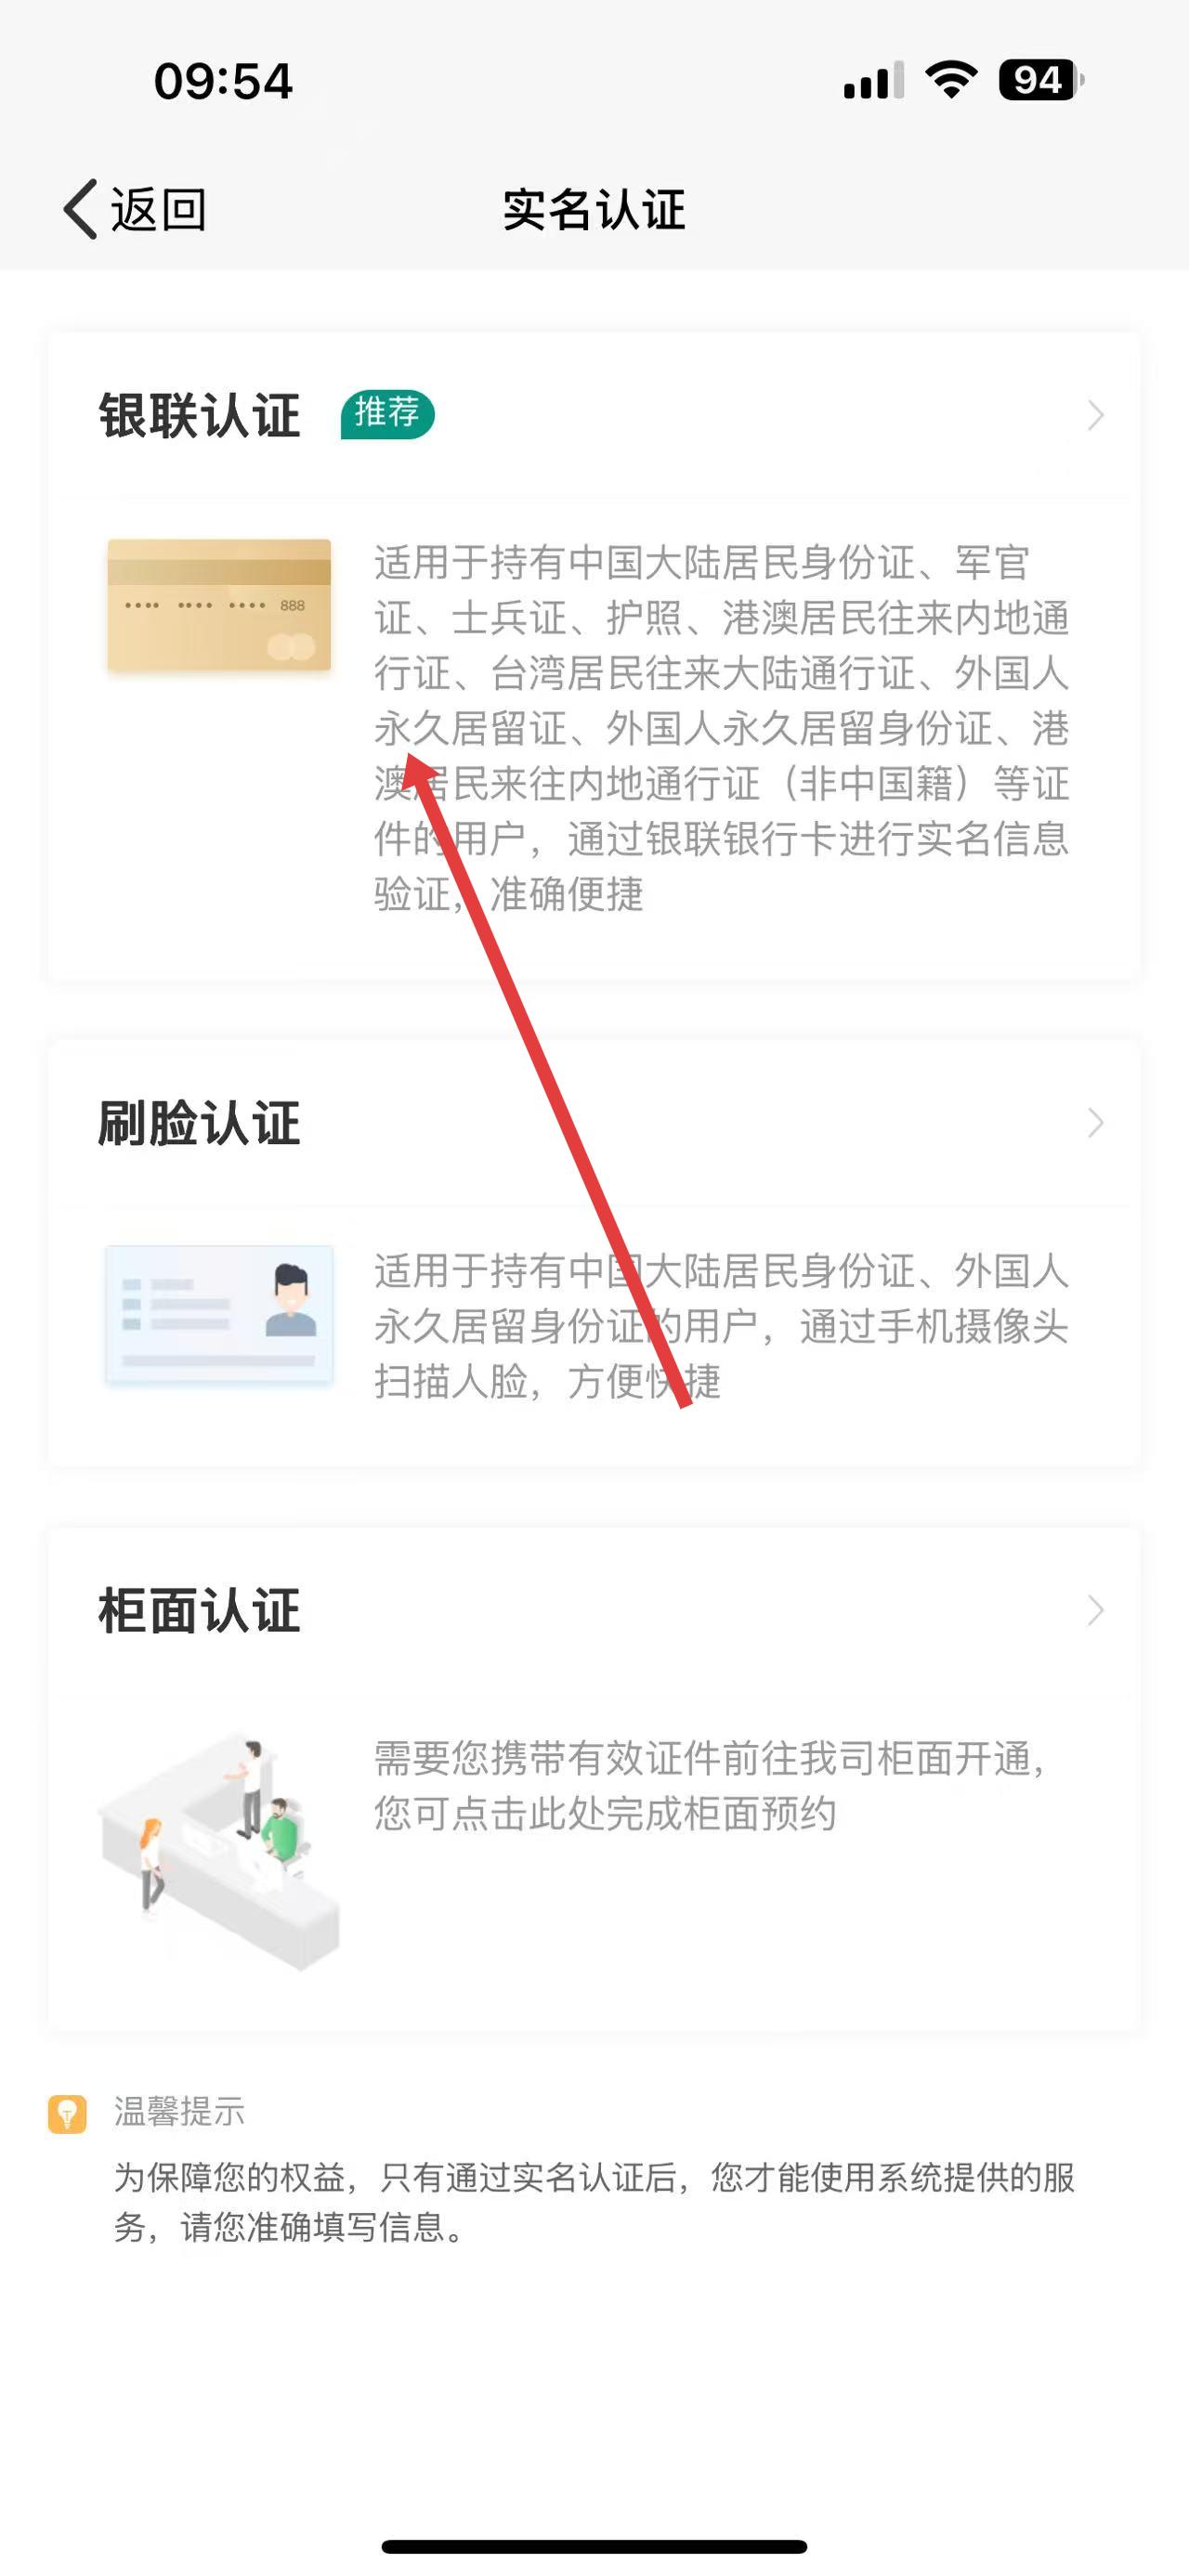The image size is (1189, 2576).
Task: Tap the cellular signal bars icon
Action: pos(874,80)
